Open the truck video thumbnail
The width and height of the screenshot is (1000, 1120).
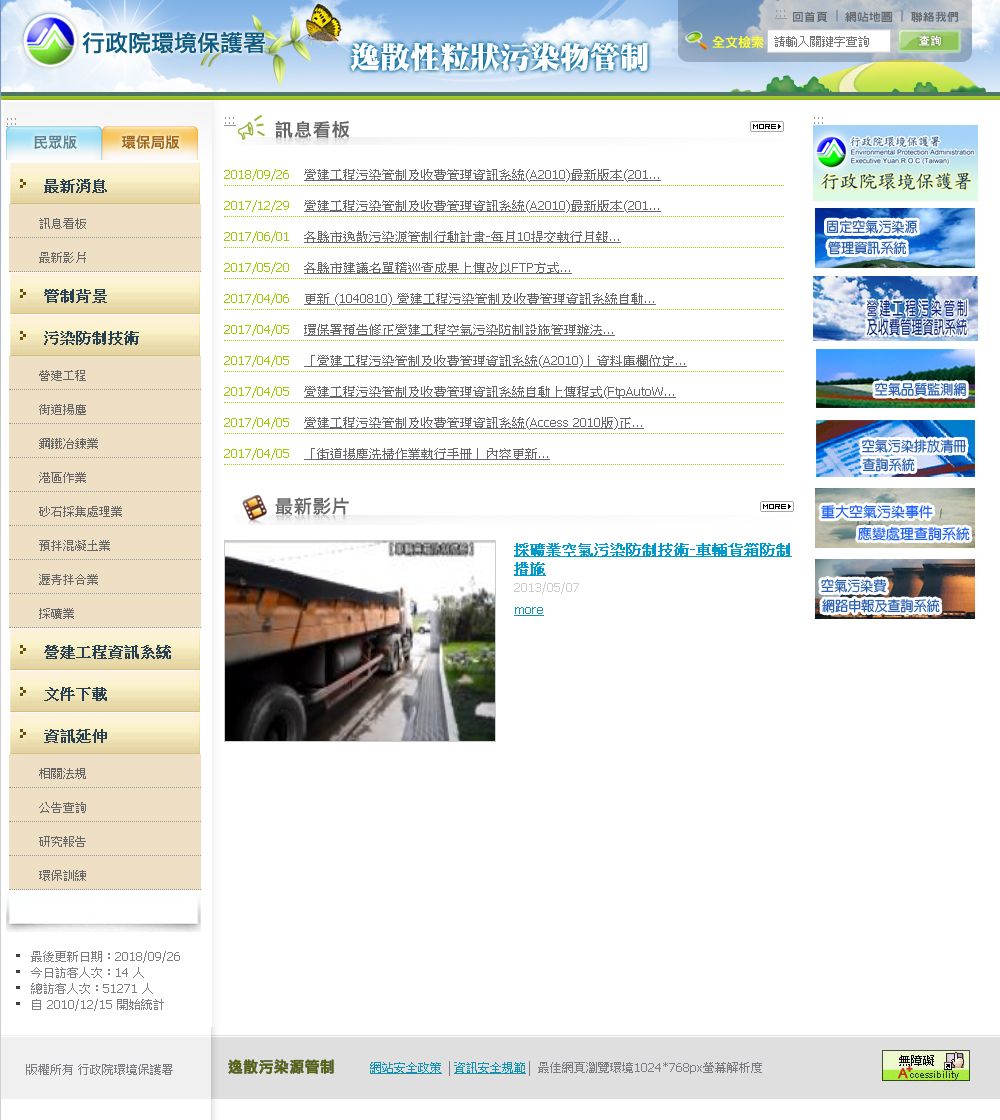click(360, 641)
